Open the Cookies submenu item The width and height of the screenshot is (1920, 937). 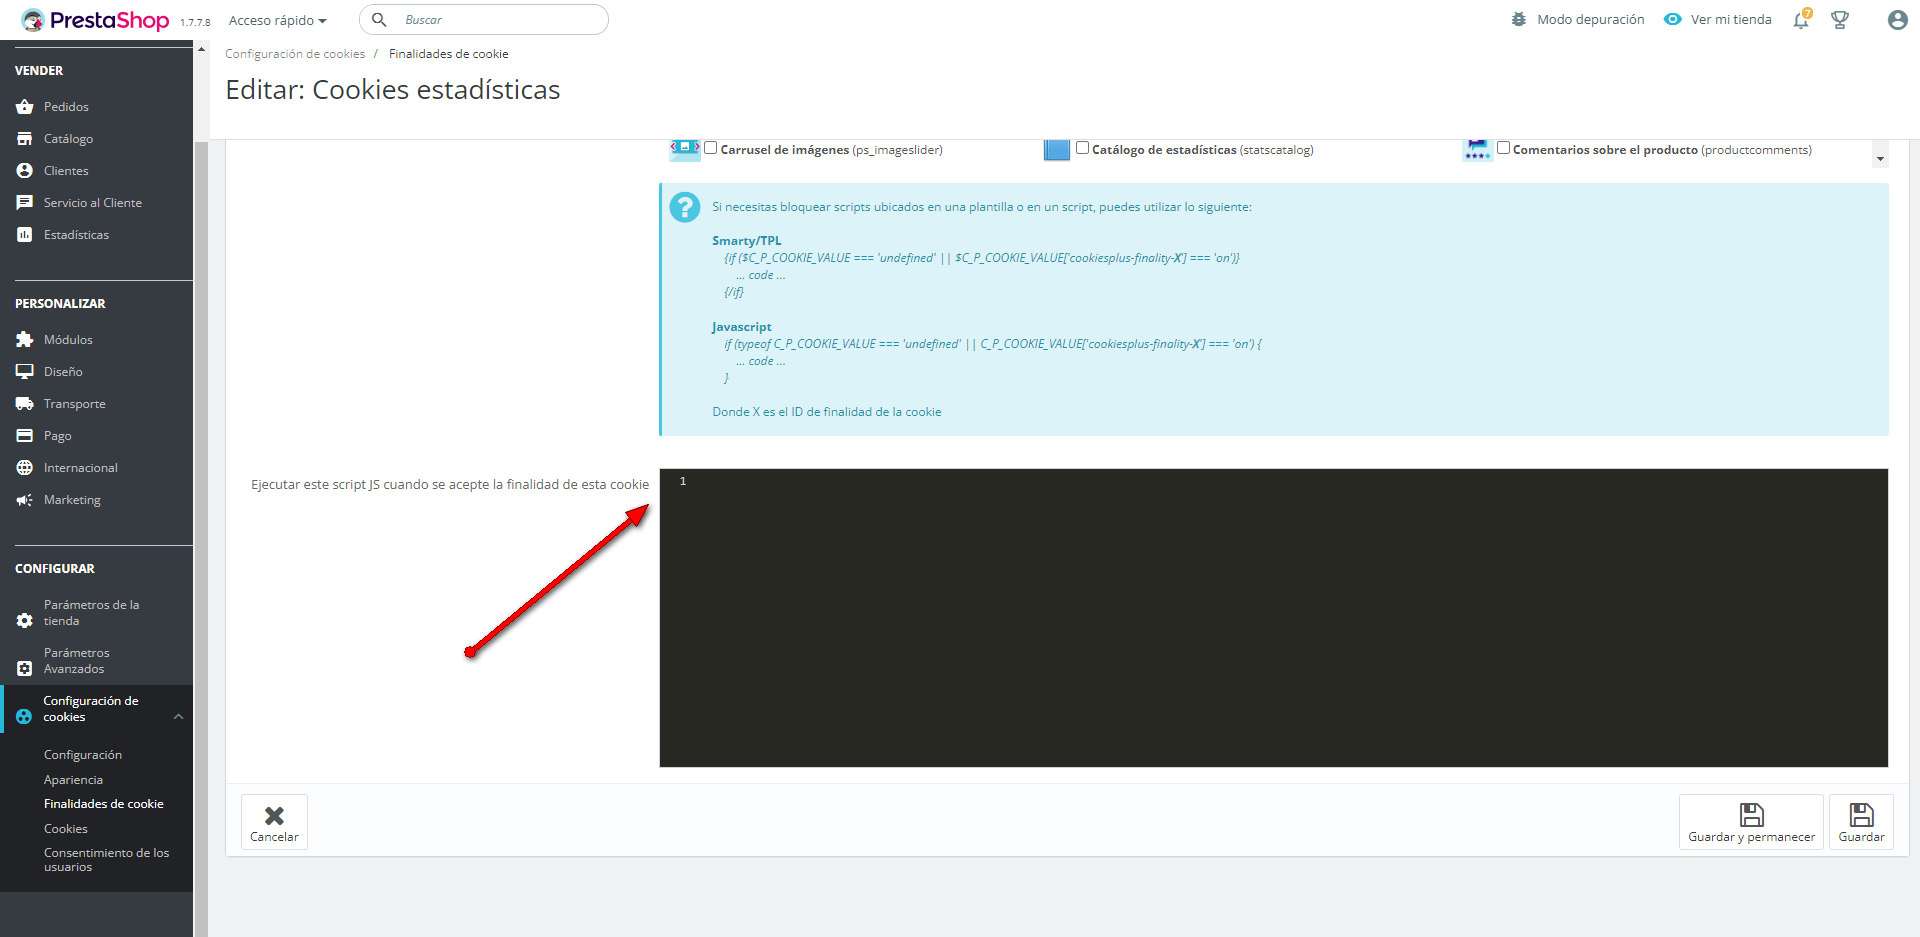pos(66,829)
